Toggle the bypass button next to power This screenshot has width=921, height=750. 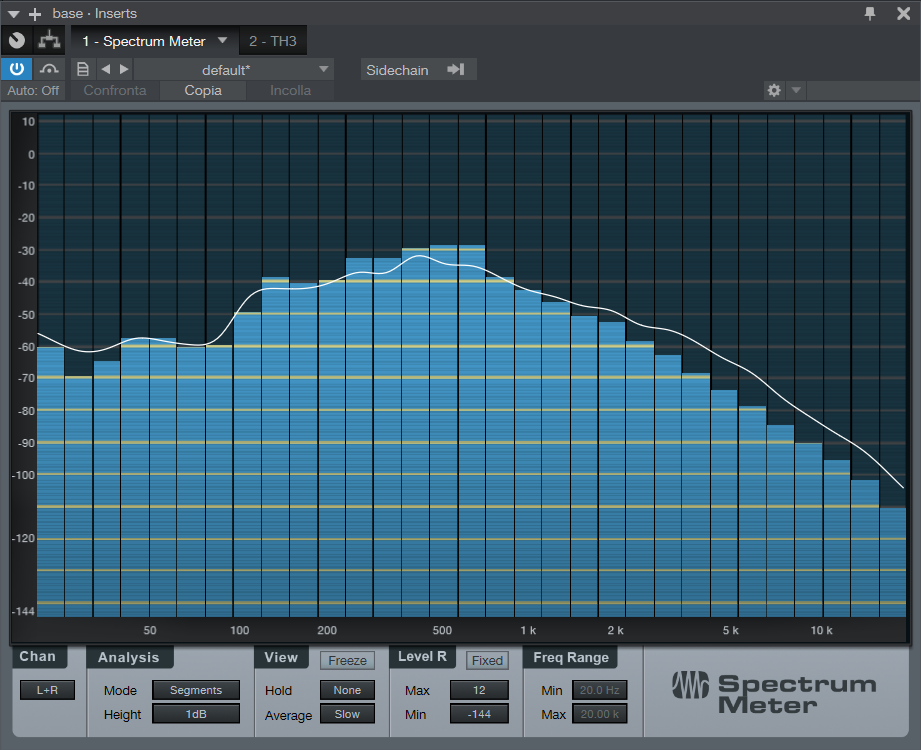tap(49, 69)
